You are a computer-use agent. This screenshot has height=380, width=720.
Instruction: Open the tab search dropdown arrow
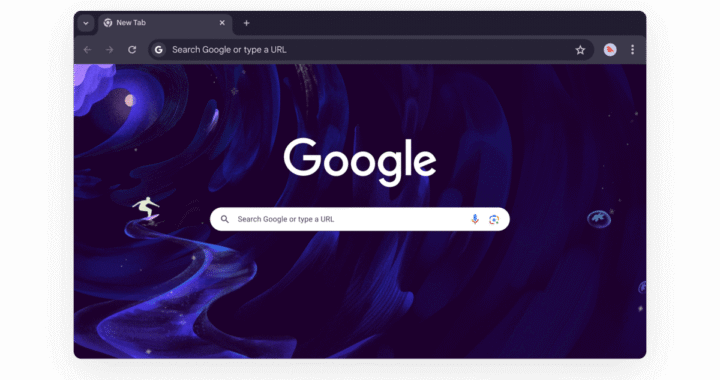coord(86,23)
